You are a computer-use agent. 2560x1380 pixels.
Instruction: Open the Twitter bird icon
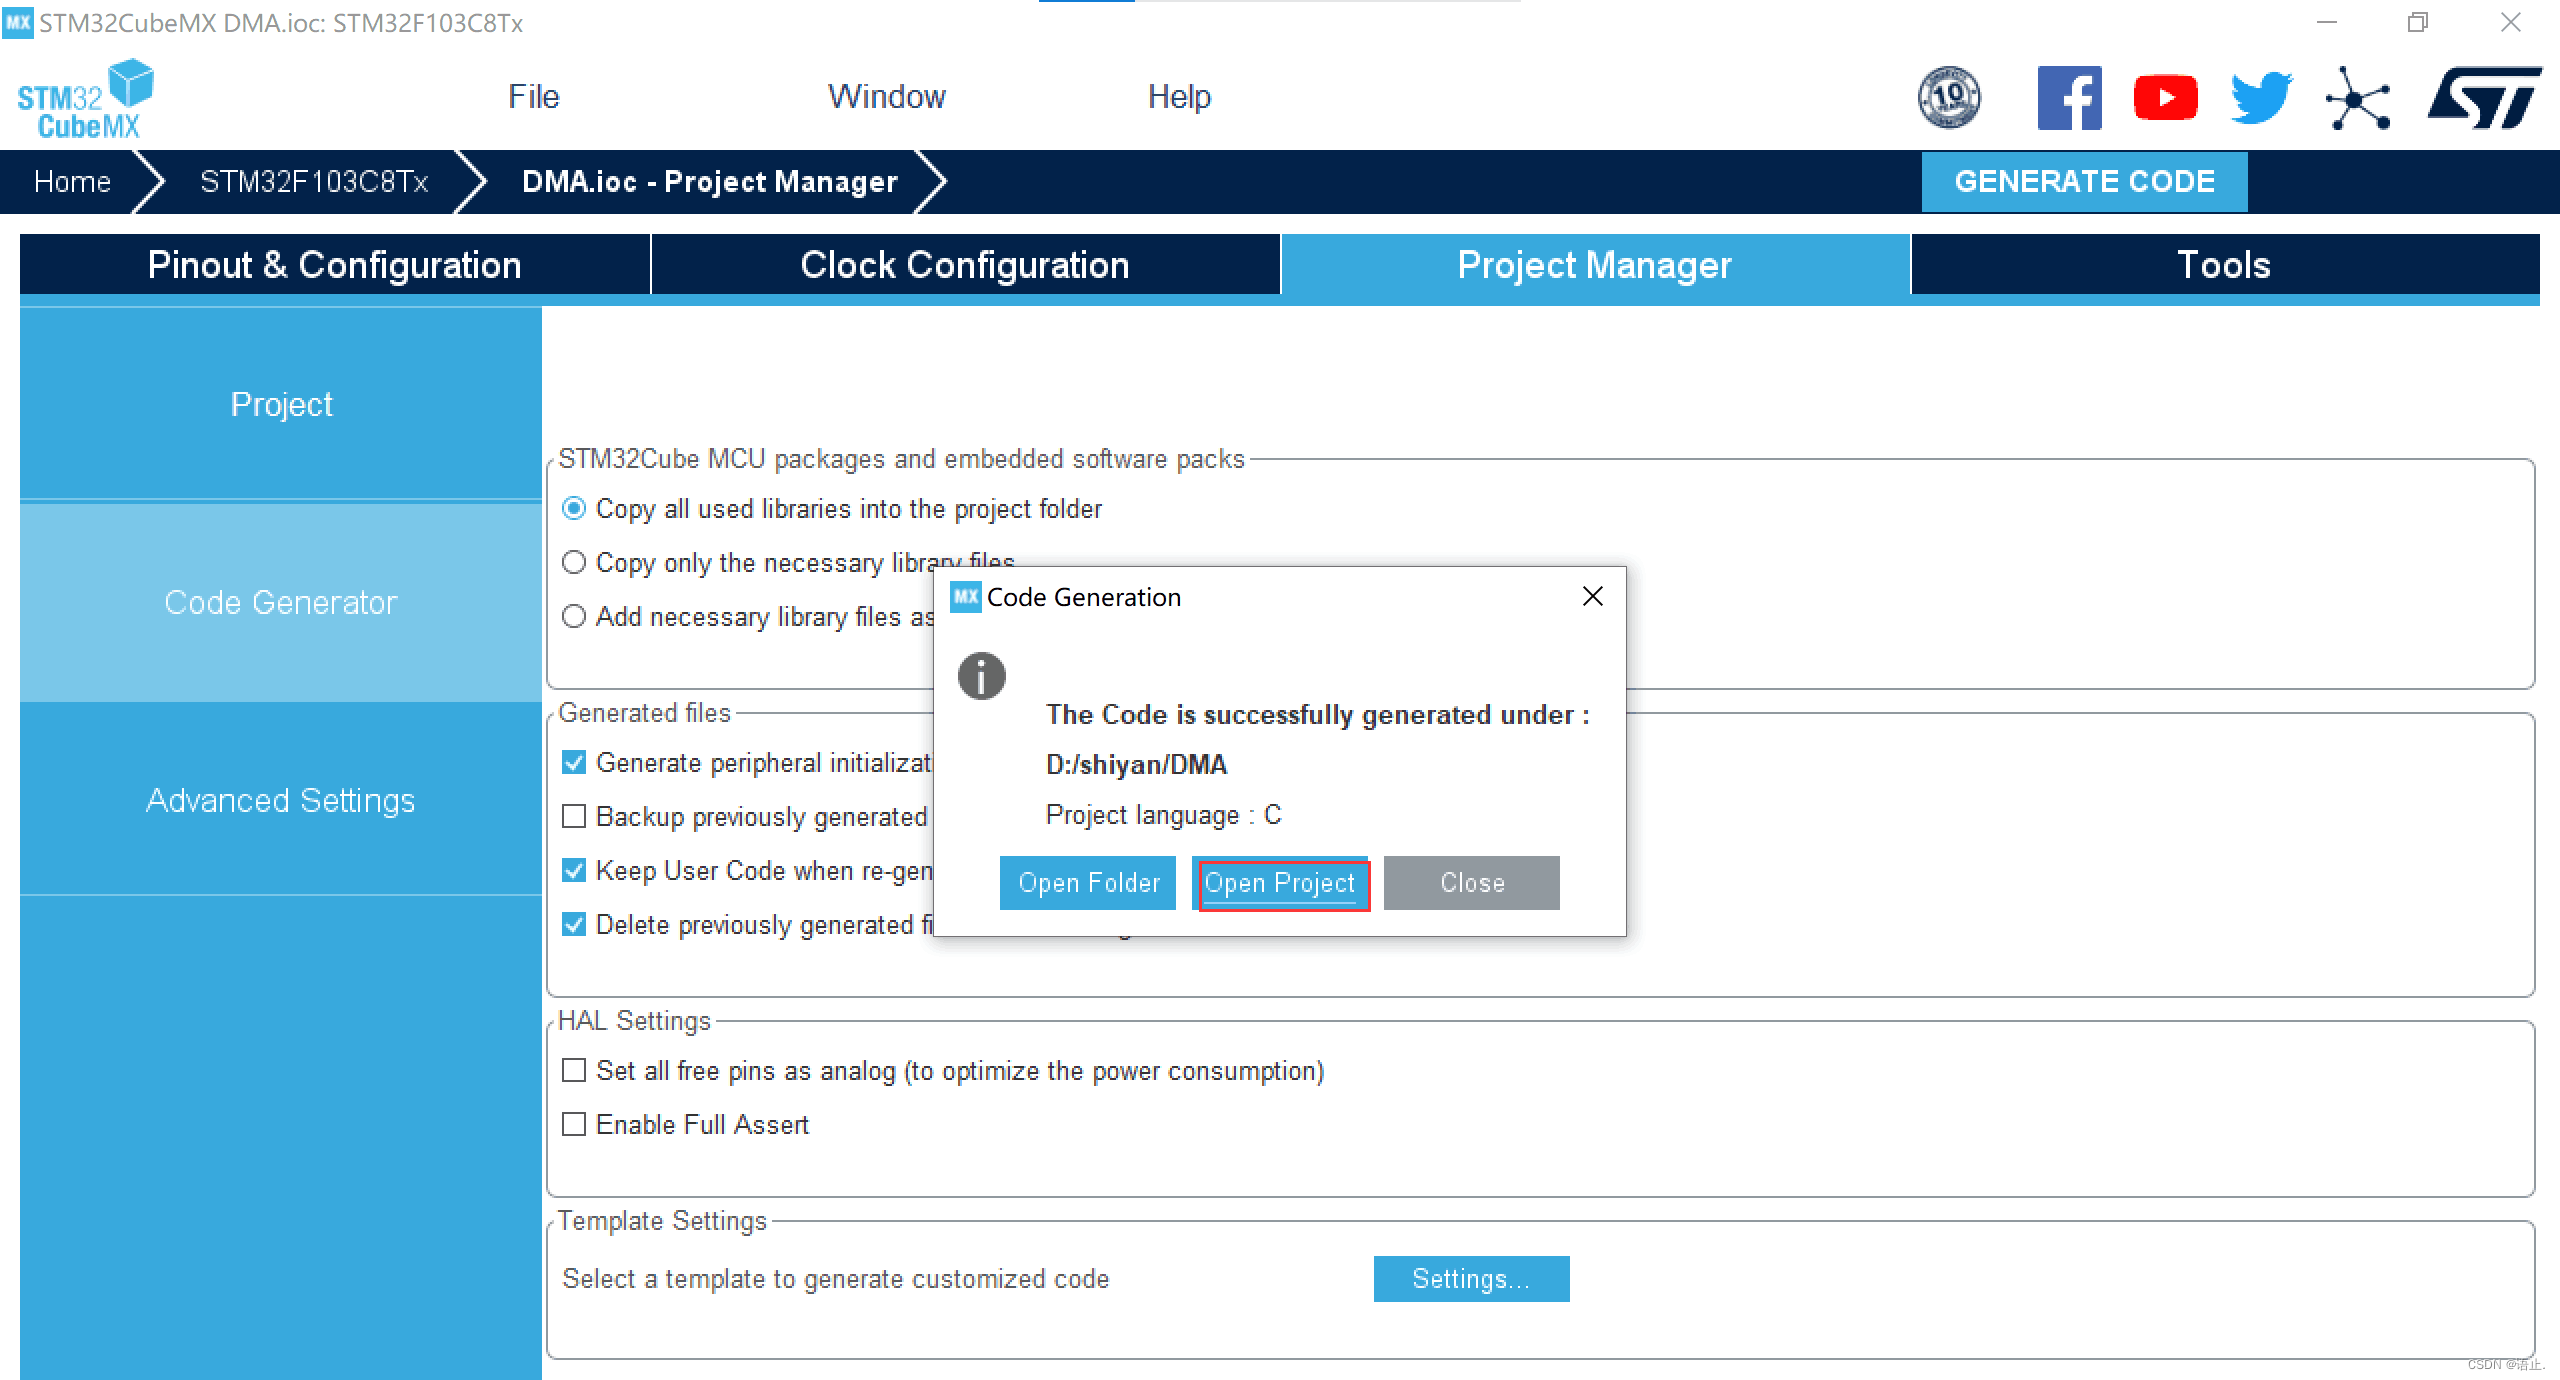[2261, 98]
